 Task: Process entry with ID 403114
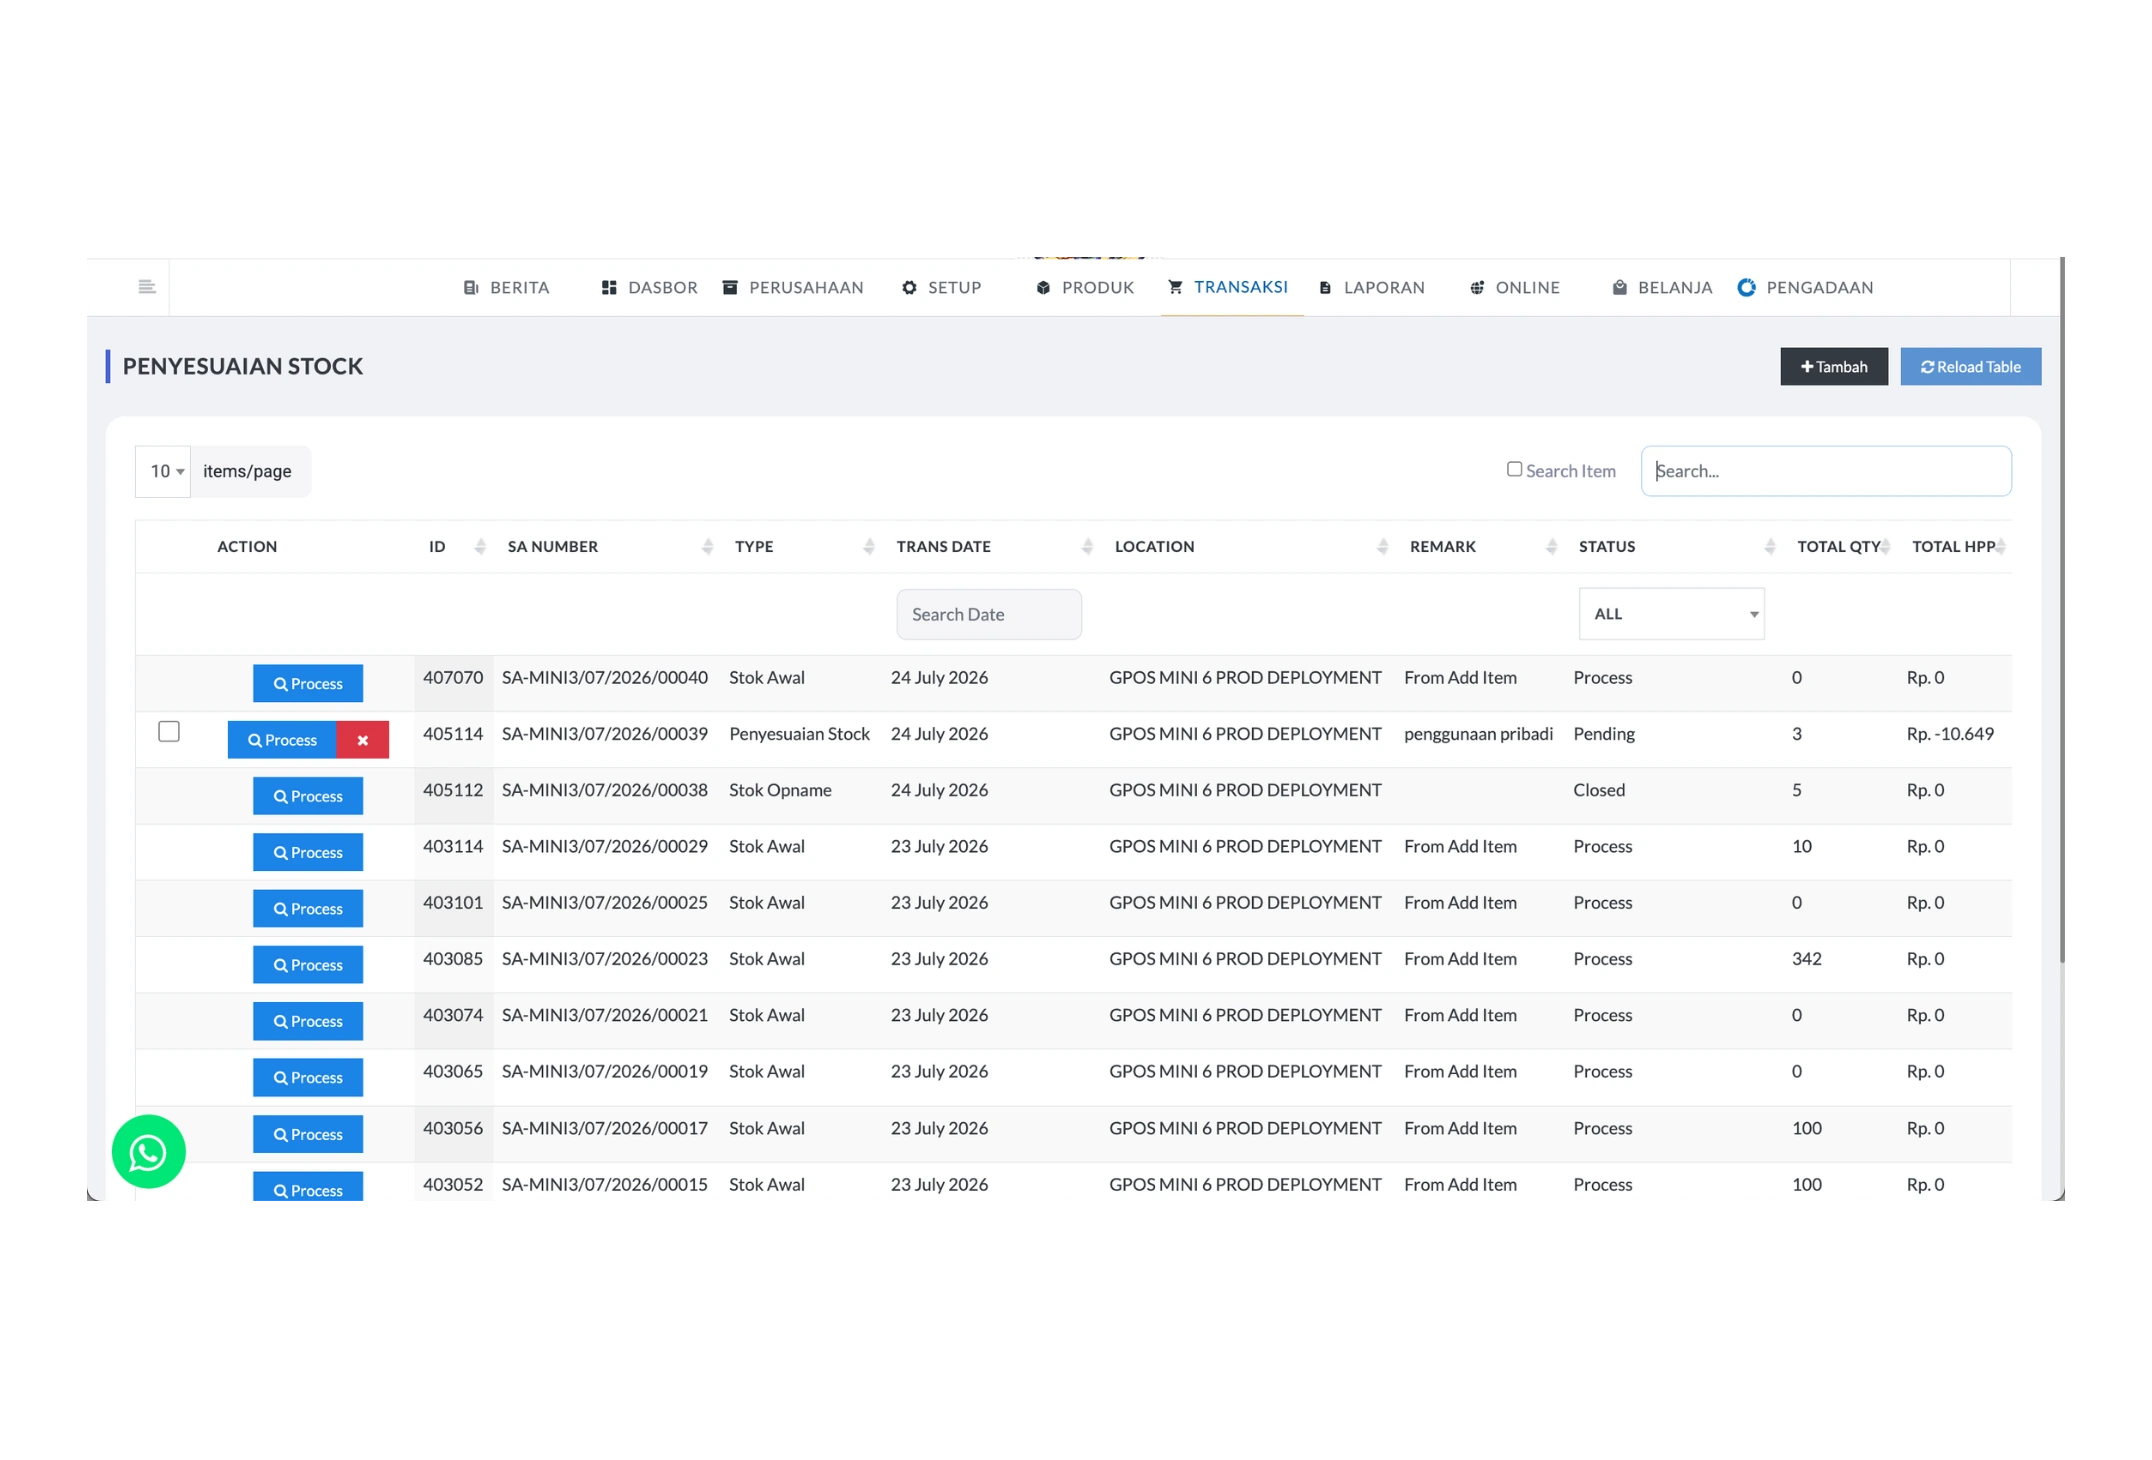(x=308, y=852)
